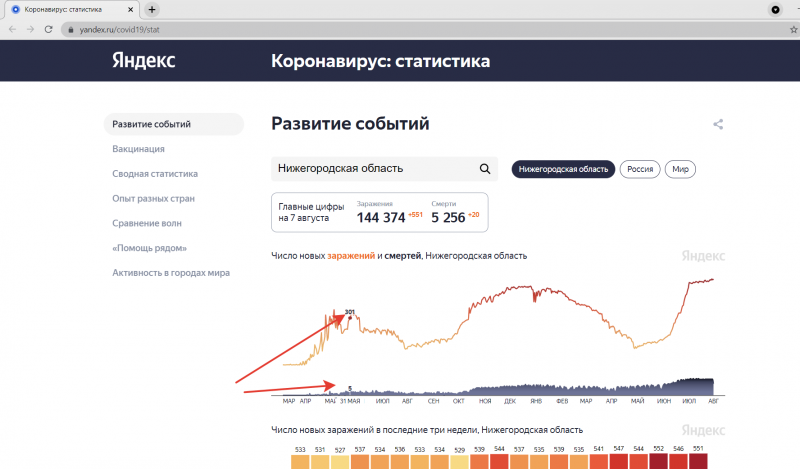The width and height of the screenshot is (800, 469).
Task: Click heatmap cell labeled 552
Action: 659,462
